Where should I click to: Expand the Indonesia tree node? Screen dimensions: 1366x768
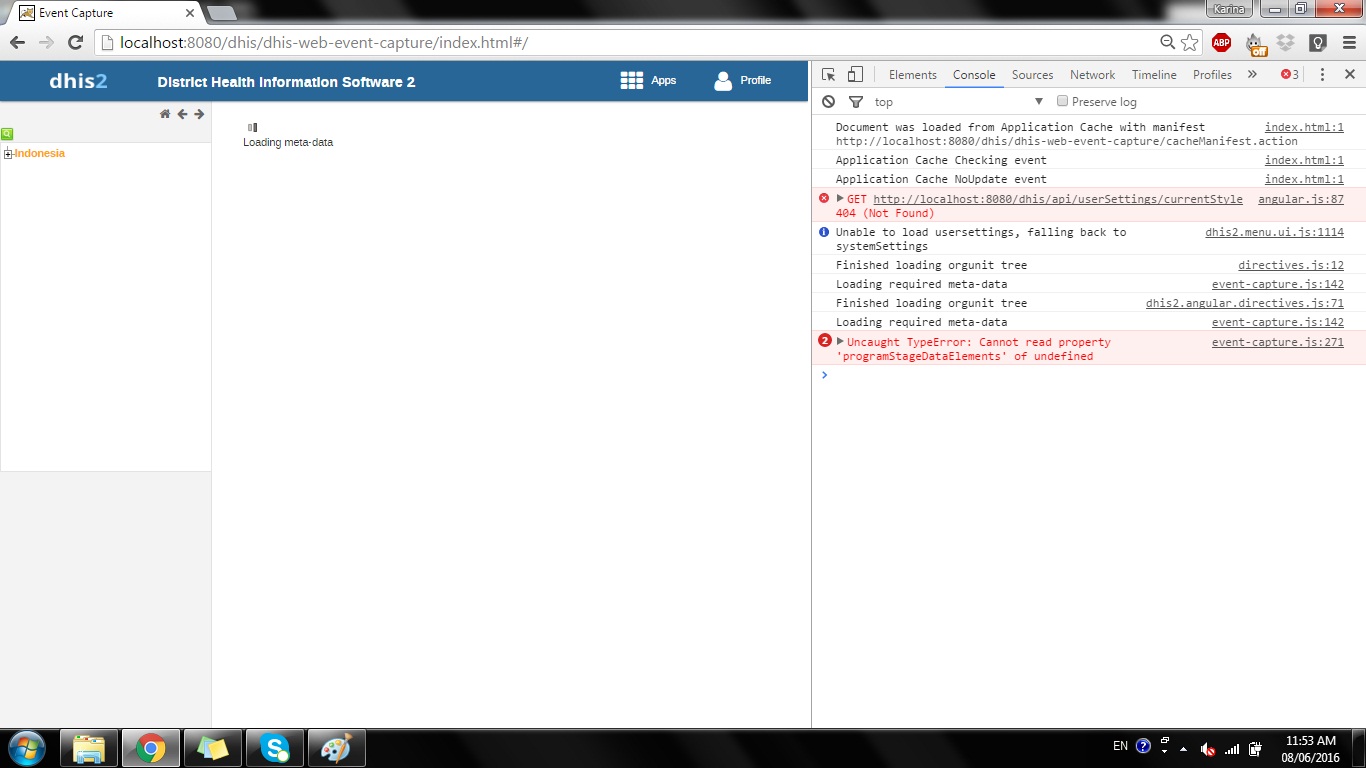click(8, 154)
